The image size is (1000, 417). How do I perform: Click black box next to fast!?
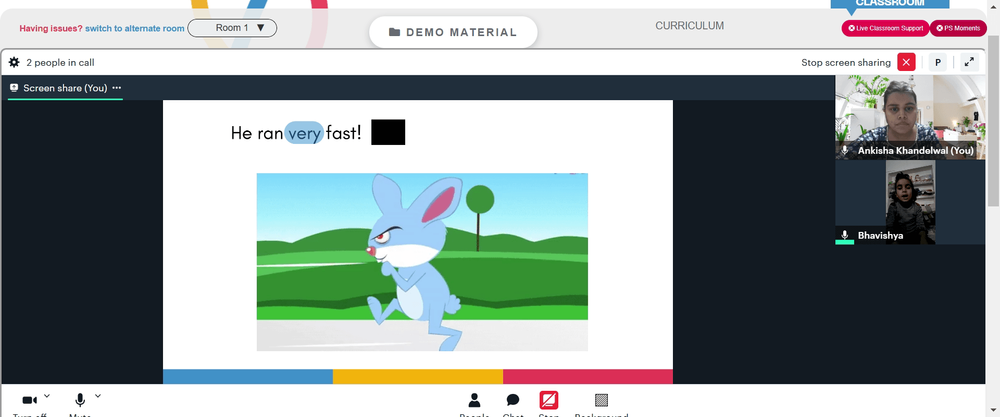coord(388,132)
